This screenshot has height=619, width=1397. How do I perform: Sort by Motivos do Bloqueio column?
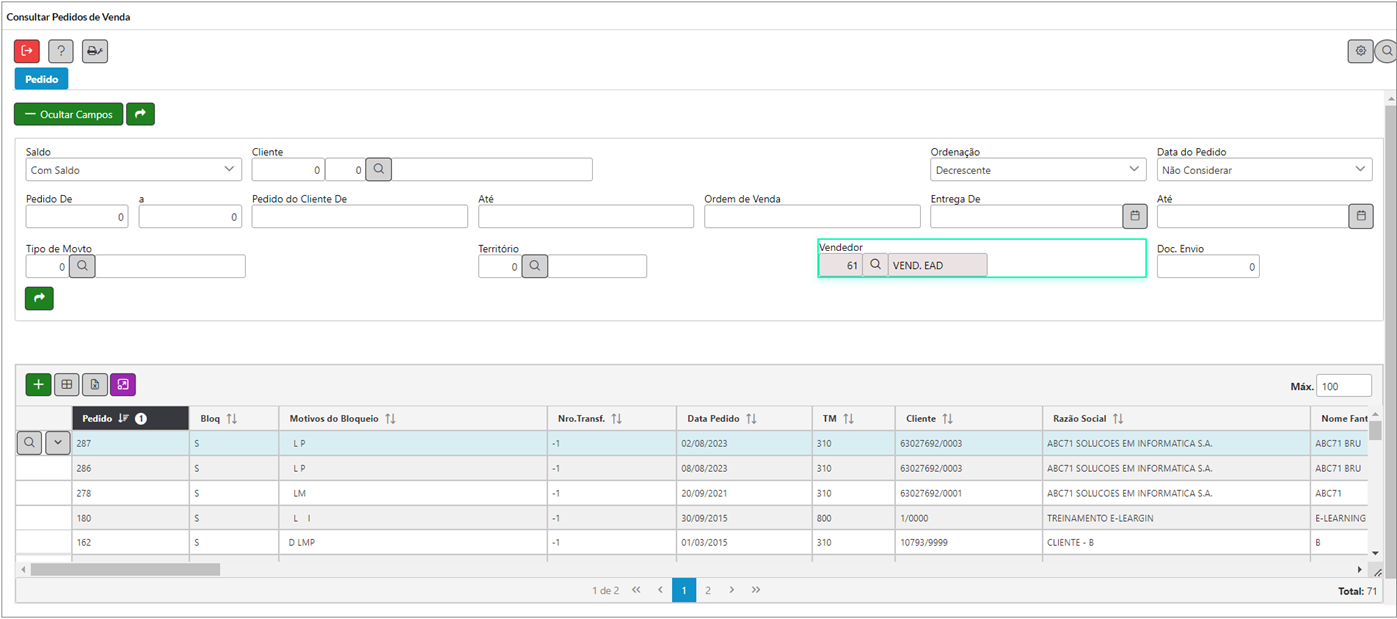413,419
